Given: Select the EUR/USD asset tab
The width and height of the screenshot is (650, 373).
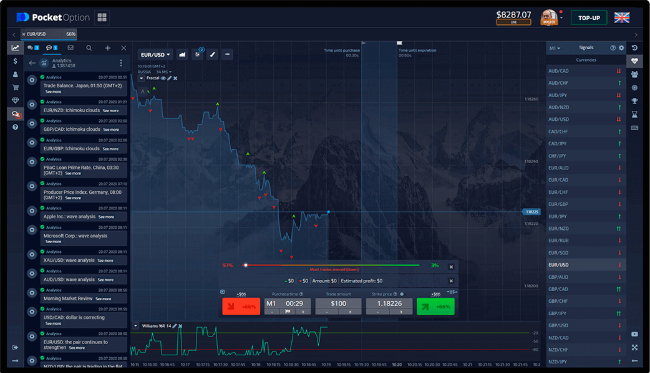Looking at the screenshot, I should coord(49,34).
